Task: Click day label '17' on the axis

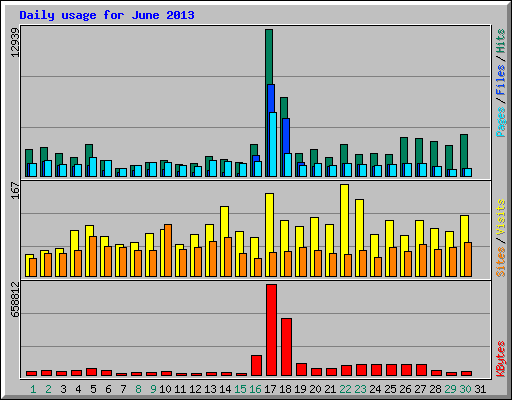Action: coord(270,389)
